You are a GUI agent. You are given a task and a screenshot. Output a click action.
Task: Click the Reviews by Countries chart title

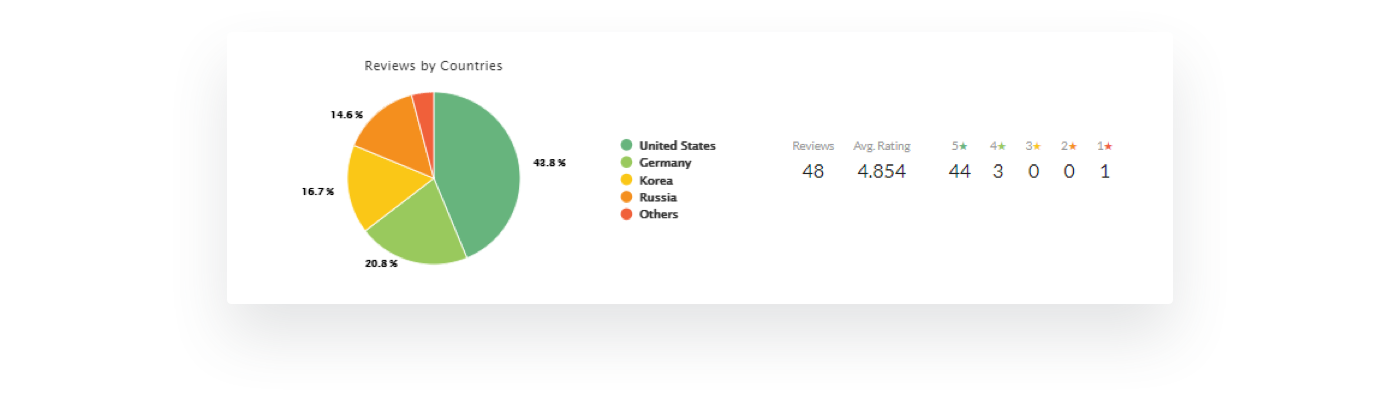point(433,66)
